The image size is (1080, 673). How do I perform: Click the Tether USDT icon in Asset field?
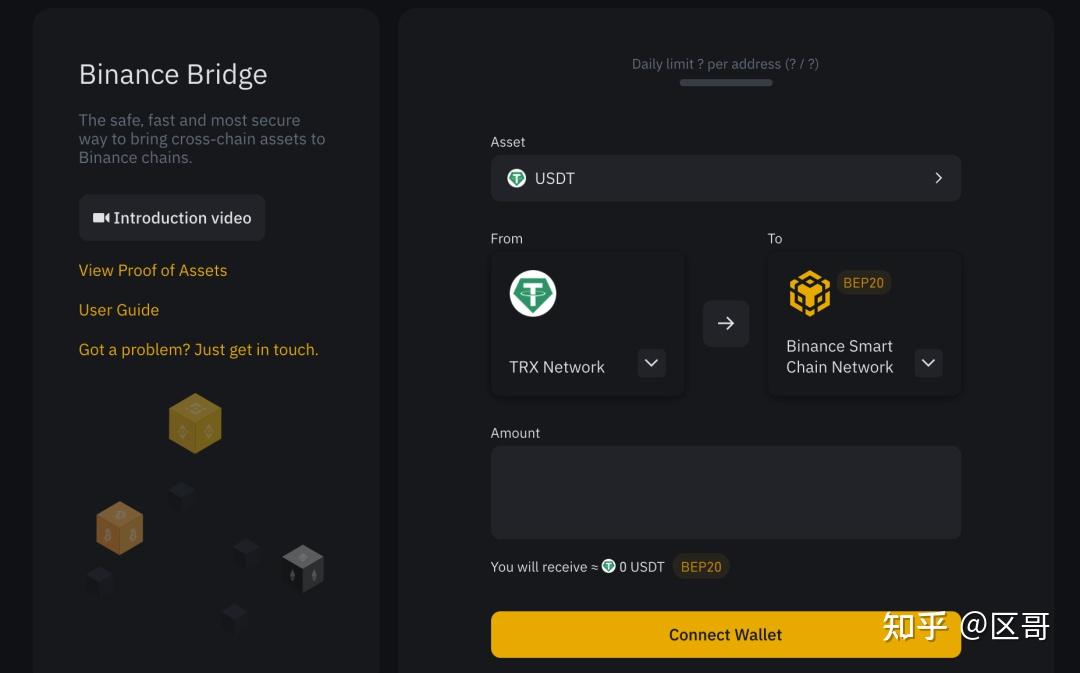pos(516,178)
